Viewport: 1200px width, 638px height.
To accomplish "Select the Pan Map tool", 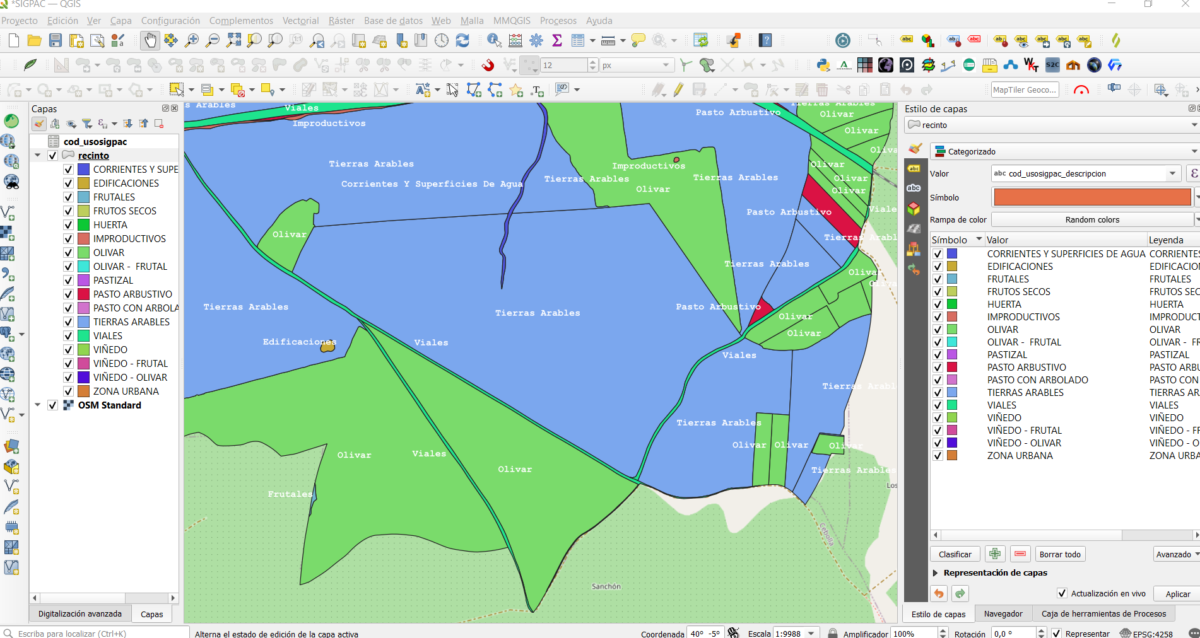I will [x=148, y=42].
